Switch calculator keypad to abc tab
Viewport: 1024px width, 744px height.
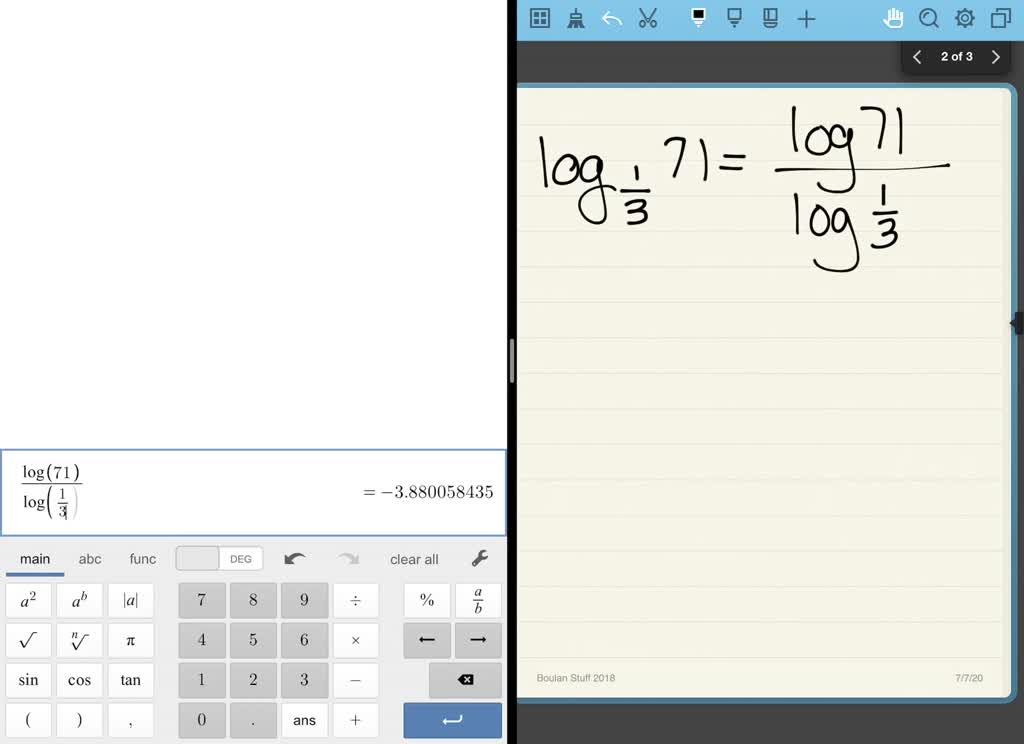pyautogui.click(x=90, y=559)
